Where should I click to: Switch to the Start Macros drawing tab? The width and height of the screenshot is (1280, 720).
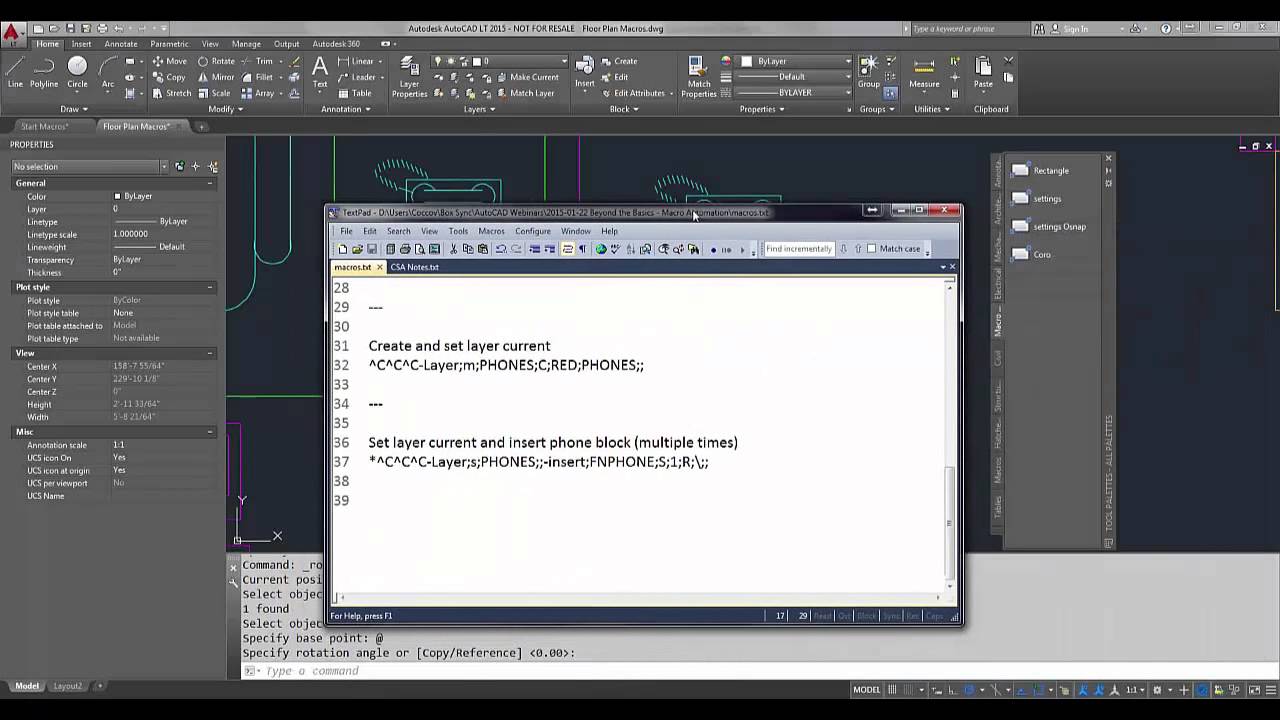[x=45, y=127]
